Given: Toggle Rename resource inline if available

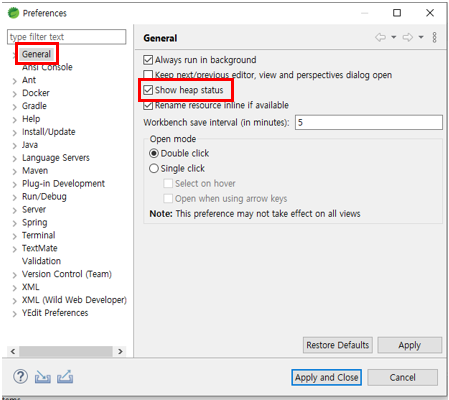Looking at the screenshot, I should (148, 105).
